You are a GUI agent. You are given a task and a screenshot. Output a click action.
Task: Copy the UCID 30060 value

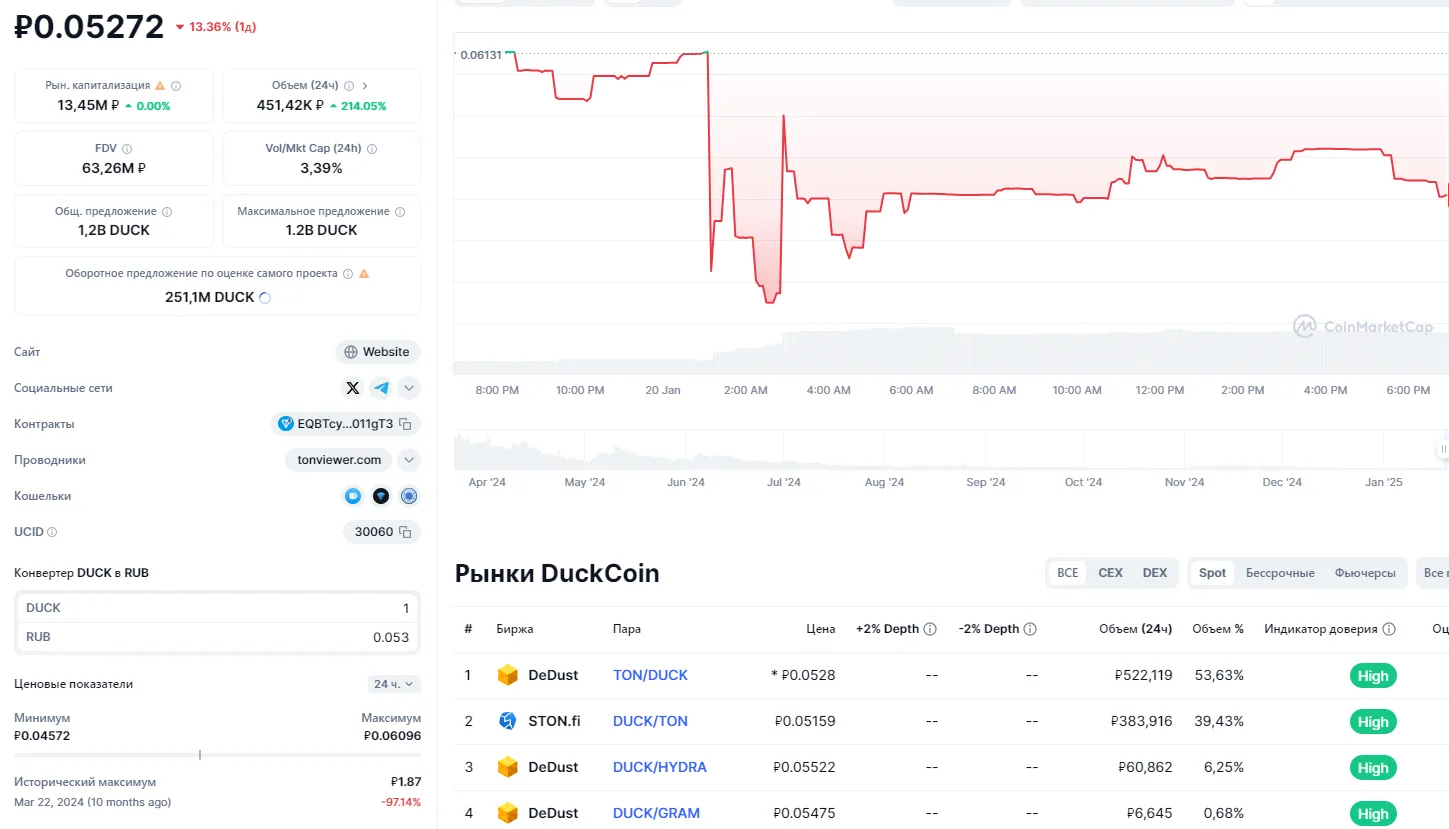click(x=405, y=532)
